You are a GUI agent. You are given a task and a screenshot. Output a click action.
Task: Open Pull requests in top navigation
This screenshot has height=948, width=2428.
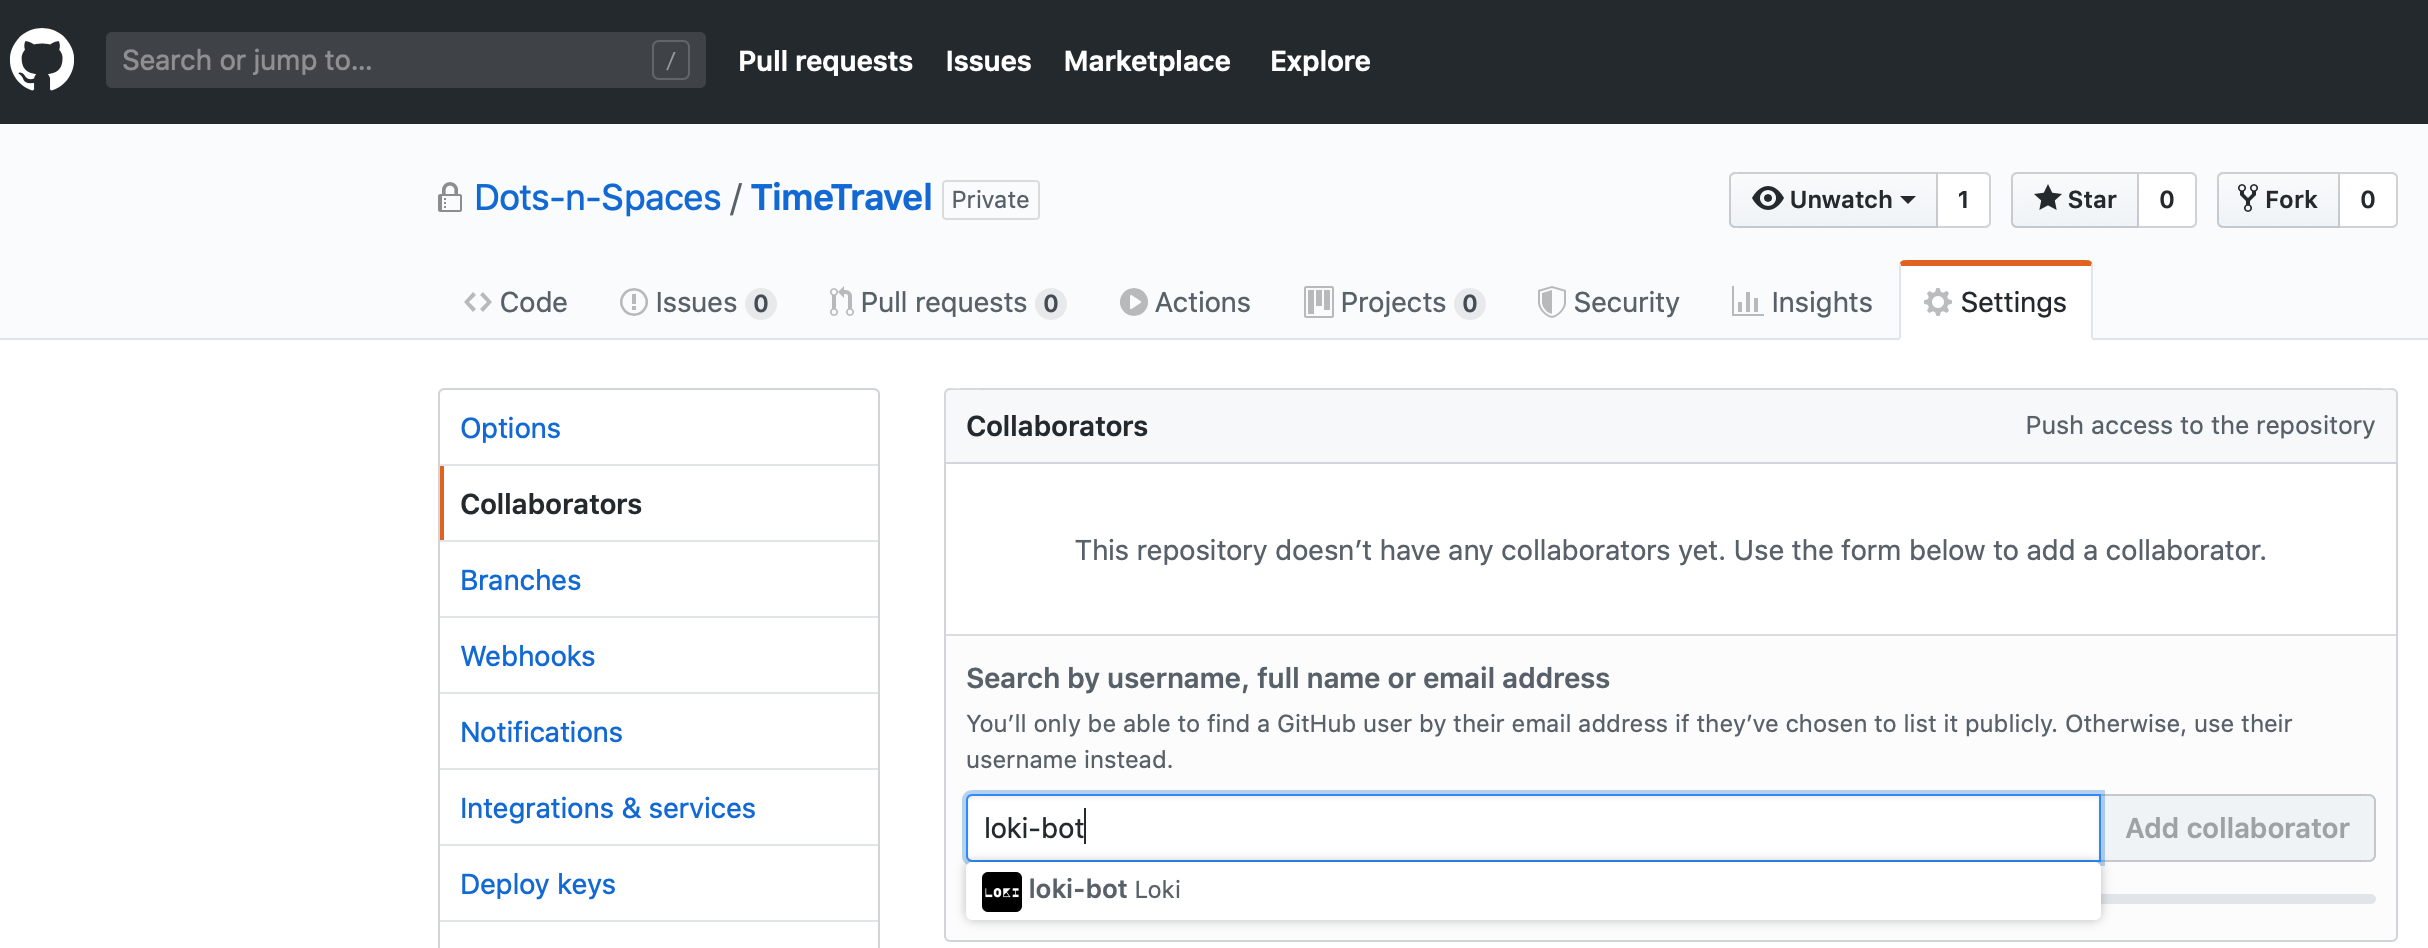[x=825, y=61]
